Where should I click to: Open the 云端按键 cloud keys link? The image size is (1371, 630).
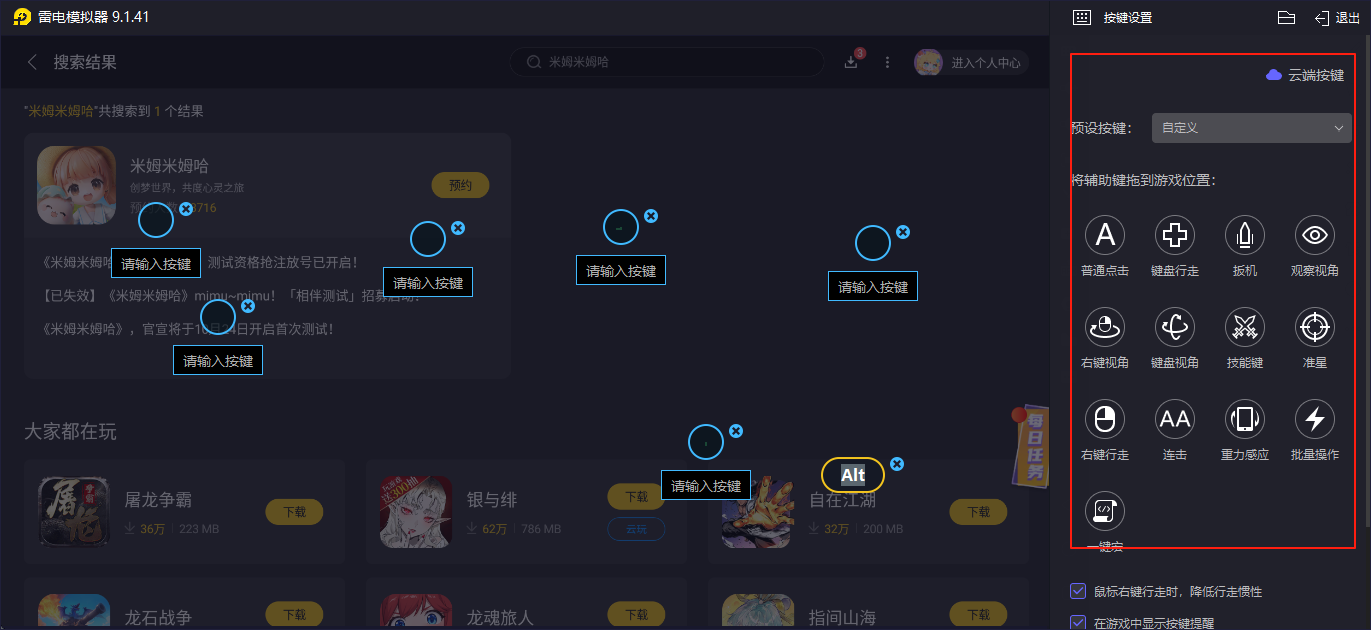1305,75
